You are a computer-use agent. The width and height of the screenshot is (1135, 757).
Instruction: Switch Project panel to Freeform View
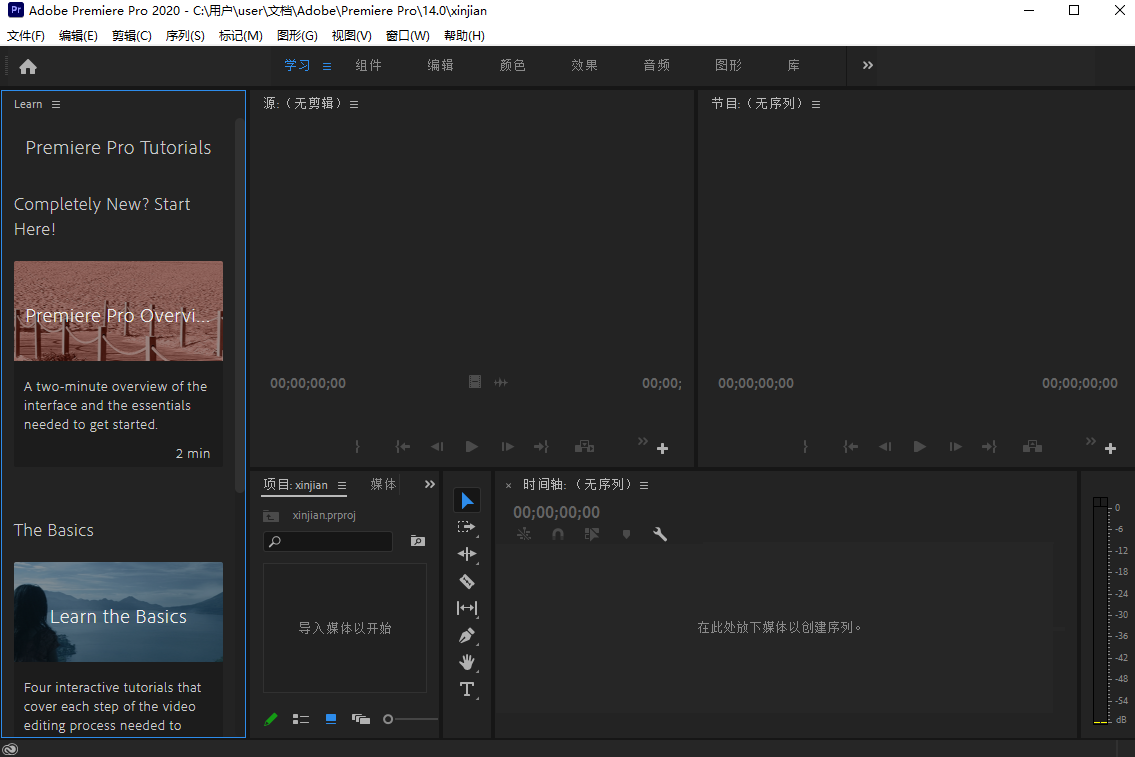coord(360,719)
